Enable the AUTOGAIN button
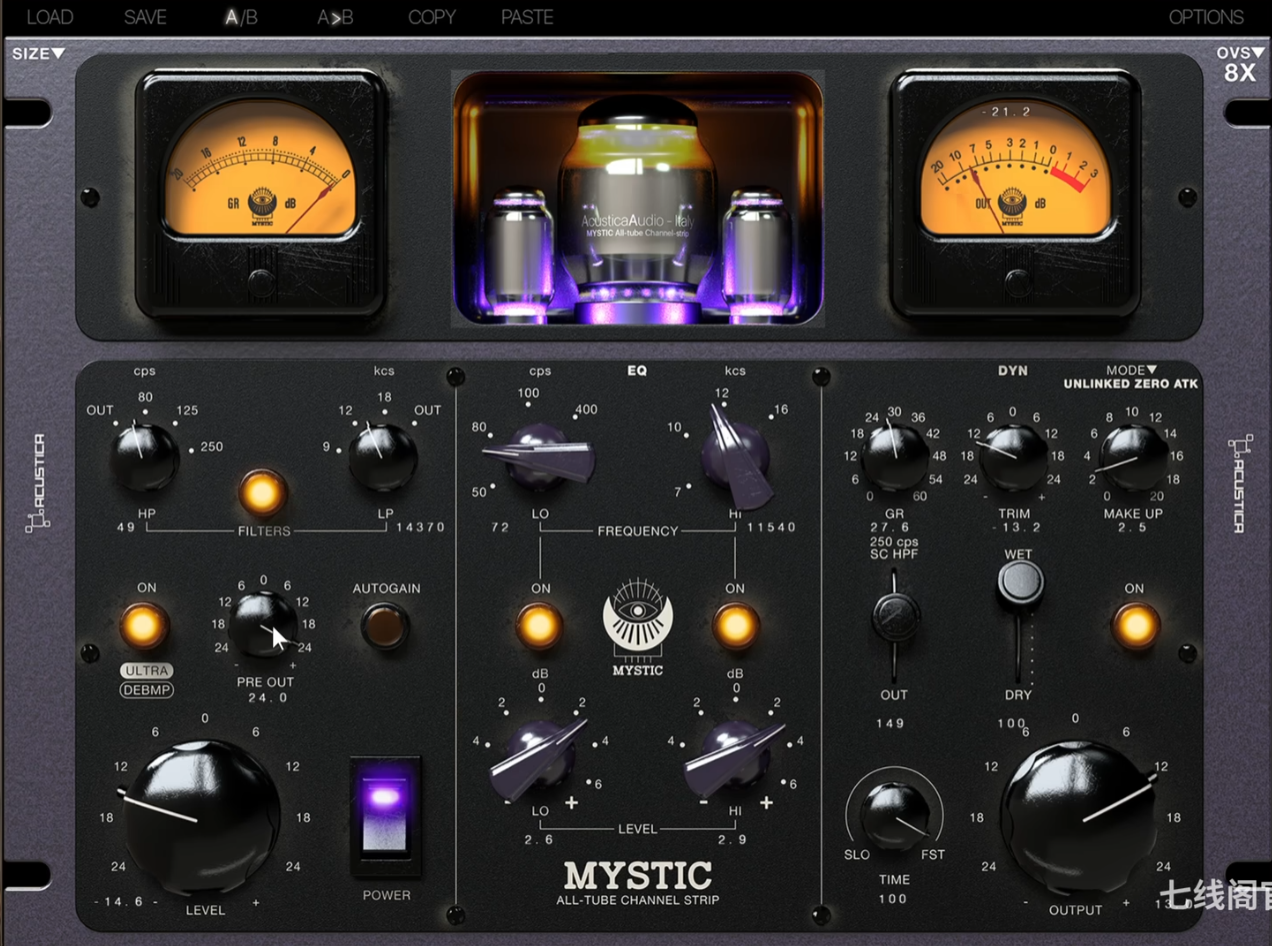 pos(385,626)
